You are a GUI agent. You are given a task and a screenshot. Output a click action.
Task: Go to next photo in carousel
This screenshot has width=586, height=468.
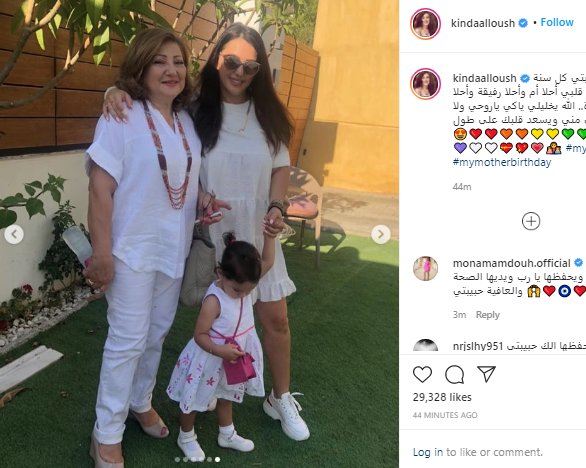coord(381,234)
